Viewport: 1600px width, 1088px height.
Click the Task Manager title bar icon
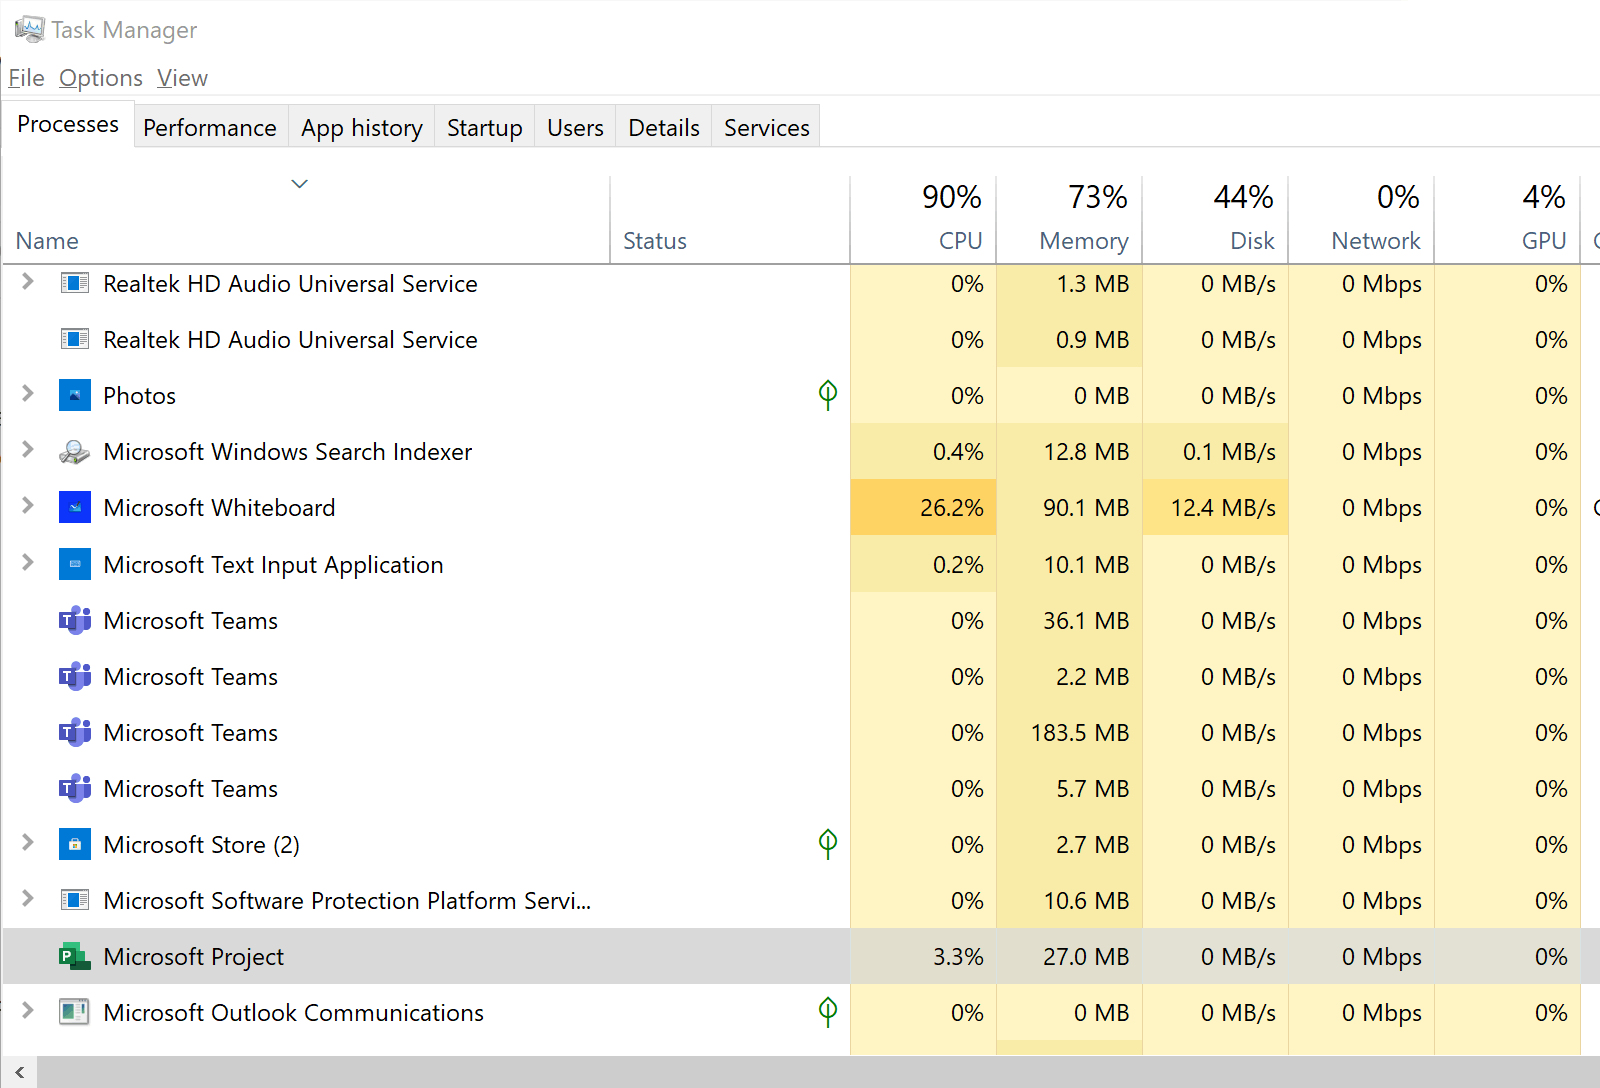(29, 29)
